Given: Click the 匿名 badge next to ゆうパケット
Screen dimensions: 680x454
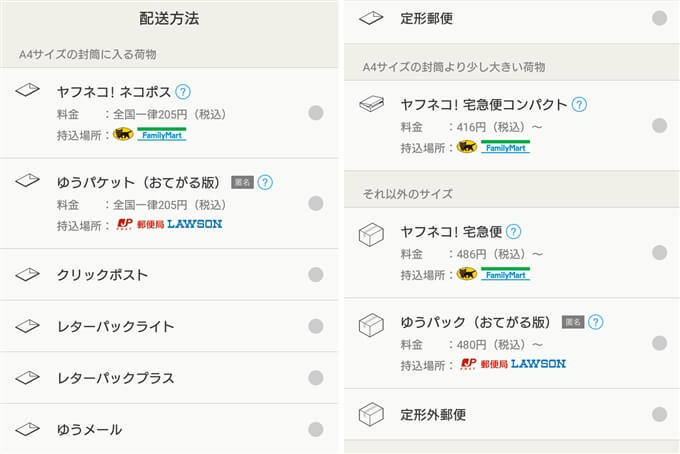Looking at the screenshot, I should [x=242, y=182].
